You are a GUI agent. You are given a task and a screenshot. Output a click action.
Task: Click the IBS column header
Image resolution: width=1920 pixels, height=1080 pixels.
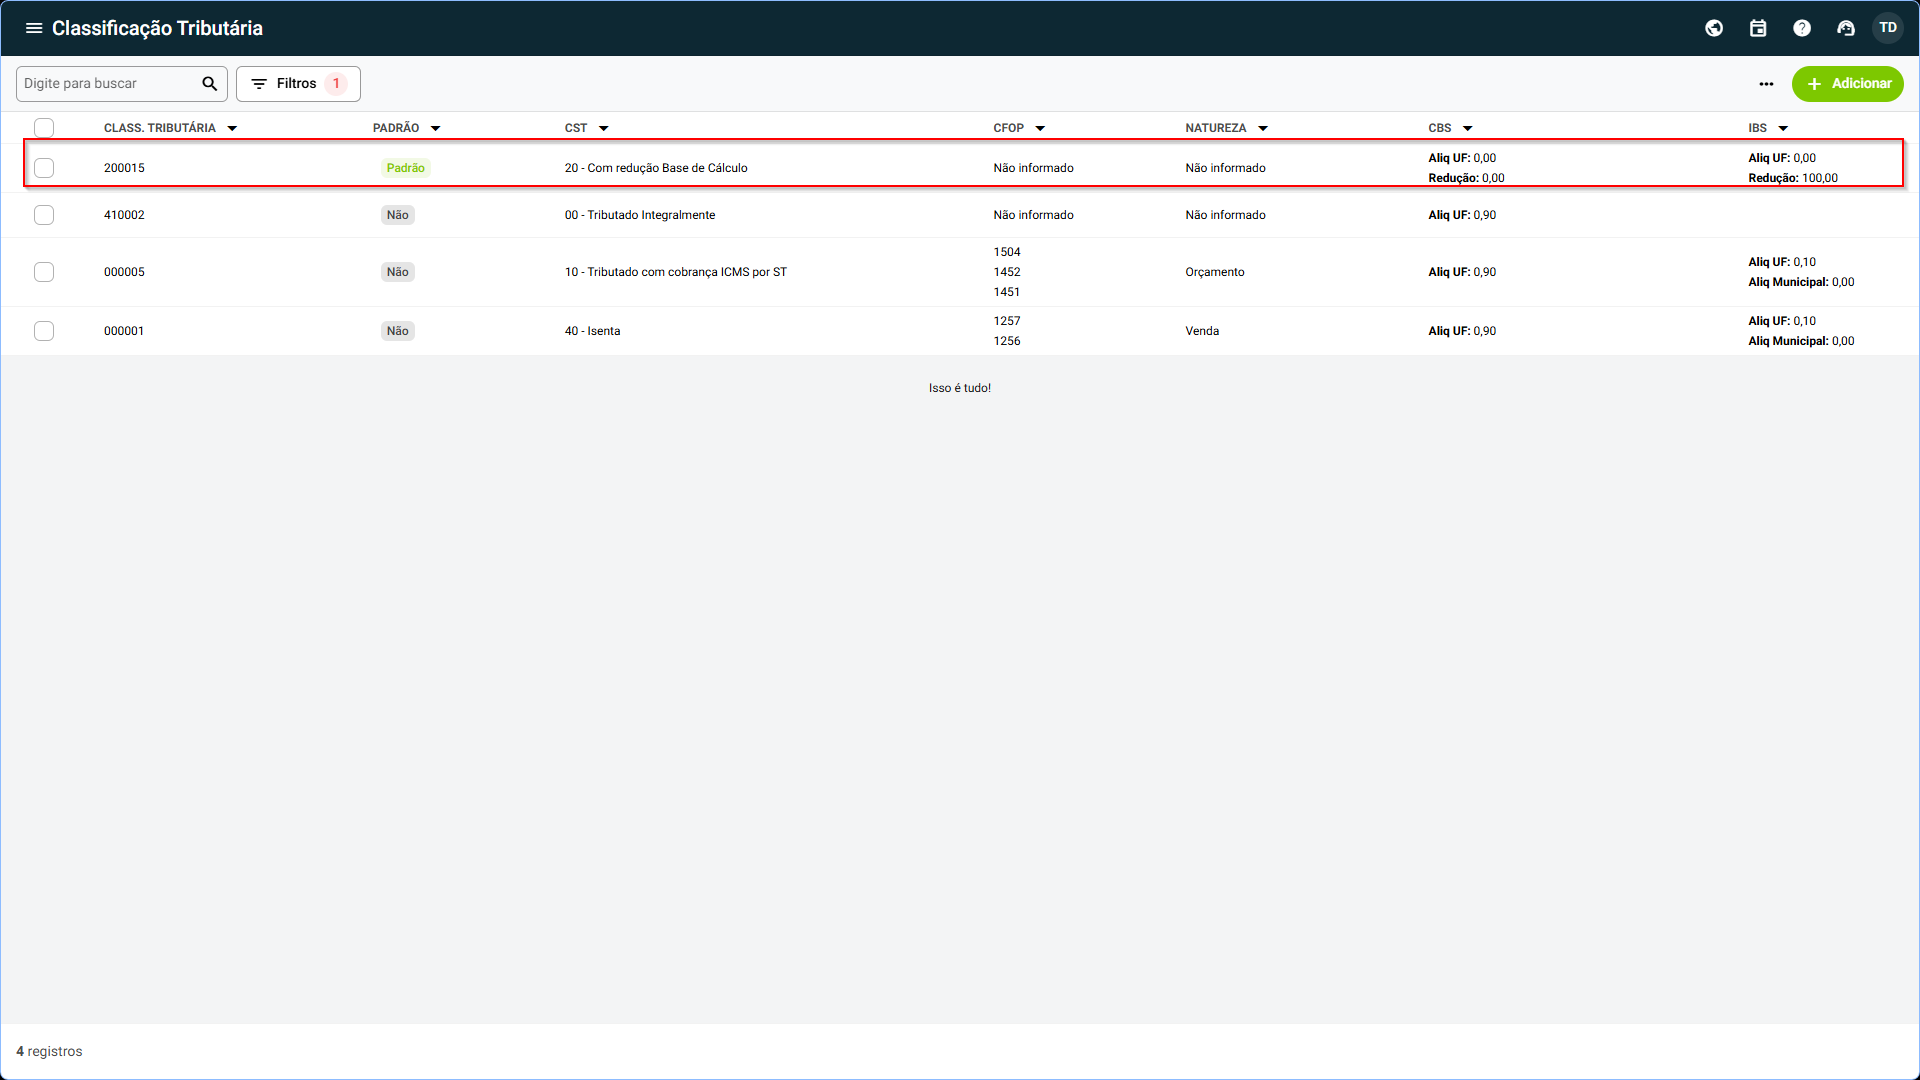1757,128
